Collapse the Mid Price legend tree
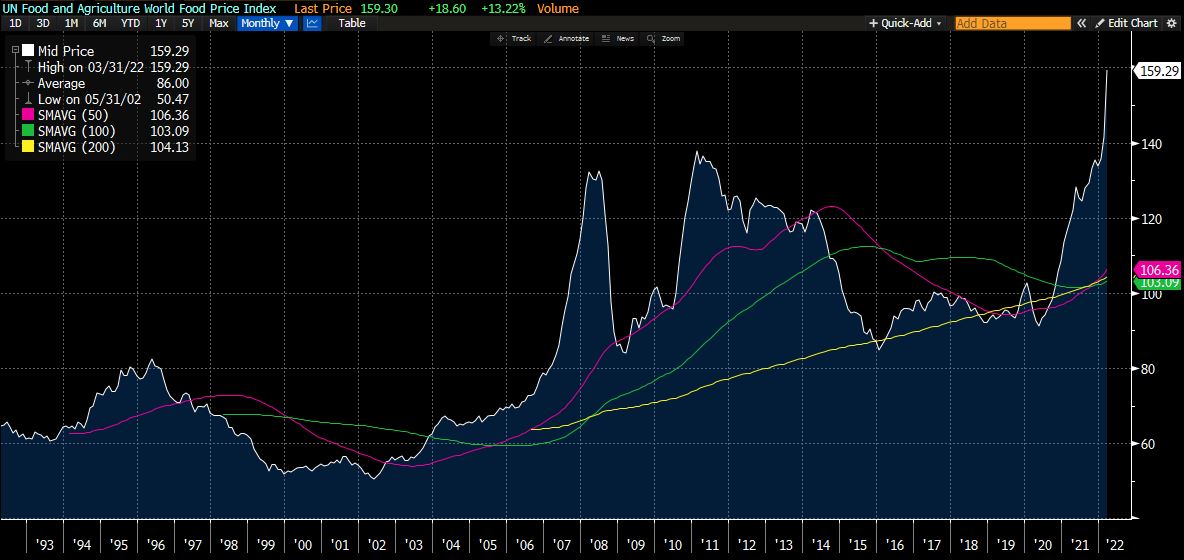Image resolution: width=1184 pixels, height=560 pixels. click(13, 49)
